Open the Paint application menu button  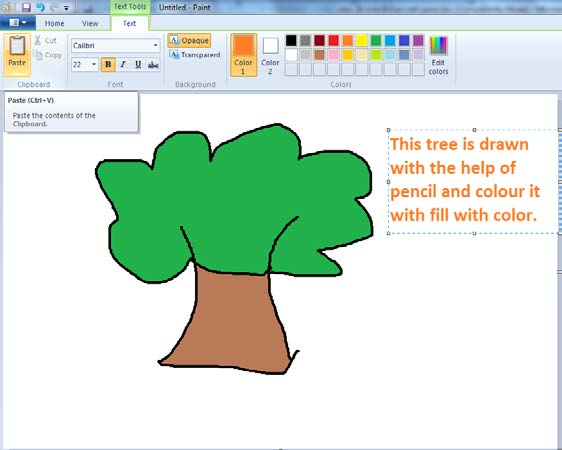pyautogui.click(x=18, y=23)
